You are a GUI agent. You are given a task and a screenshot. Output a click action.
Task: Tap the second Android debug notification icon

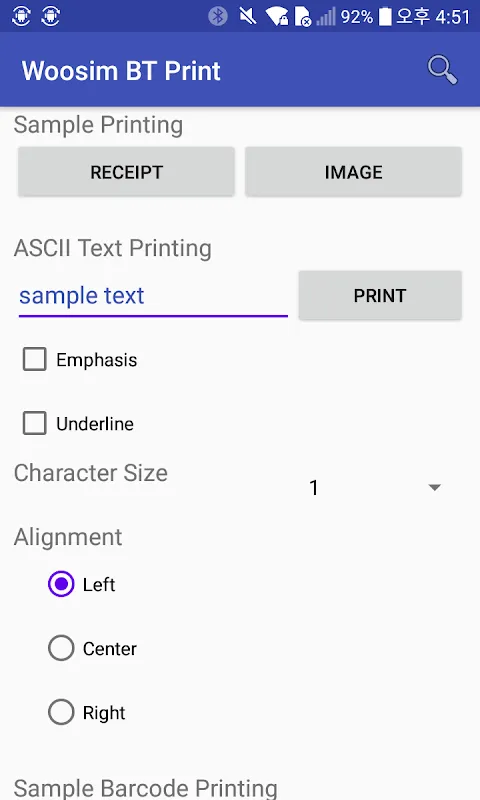[x=50, y=16]
